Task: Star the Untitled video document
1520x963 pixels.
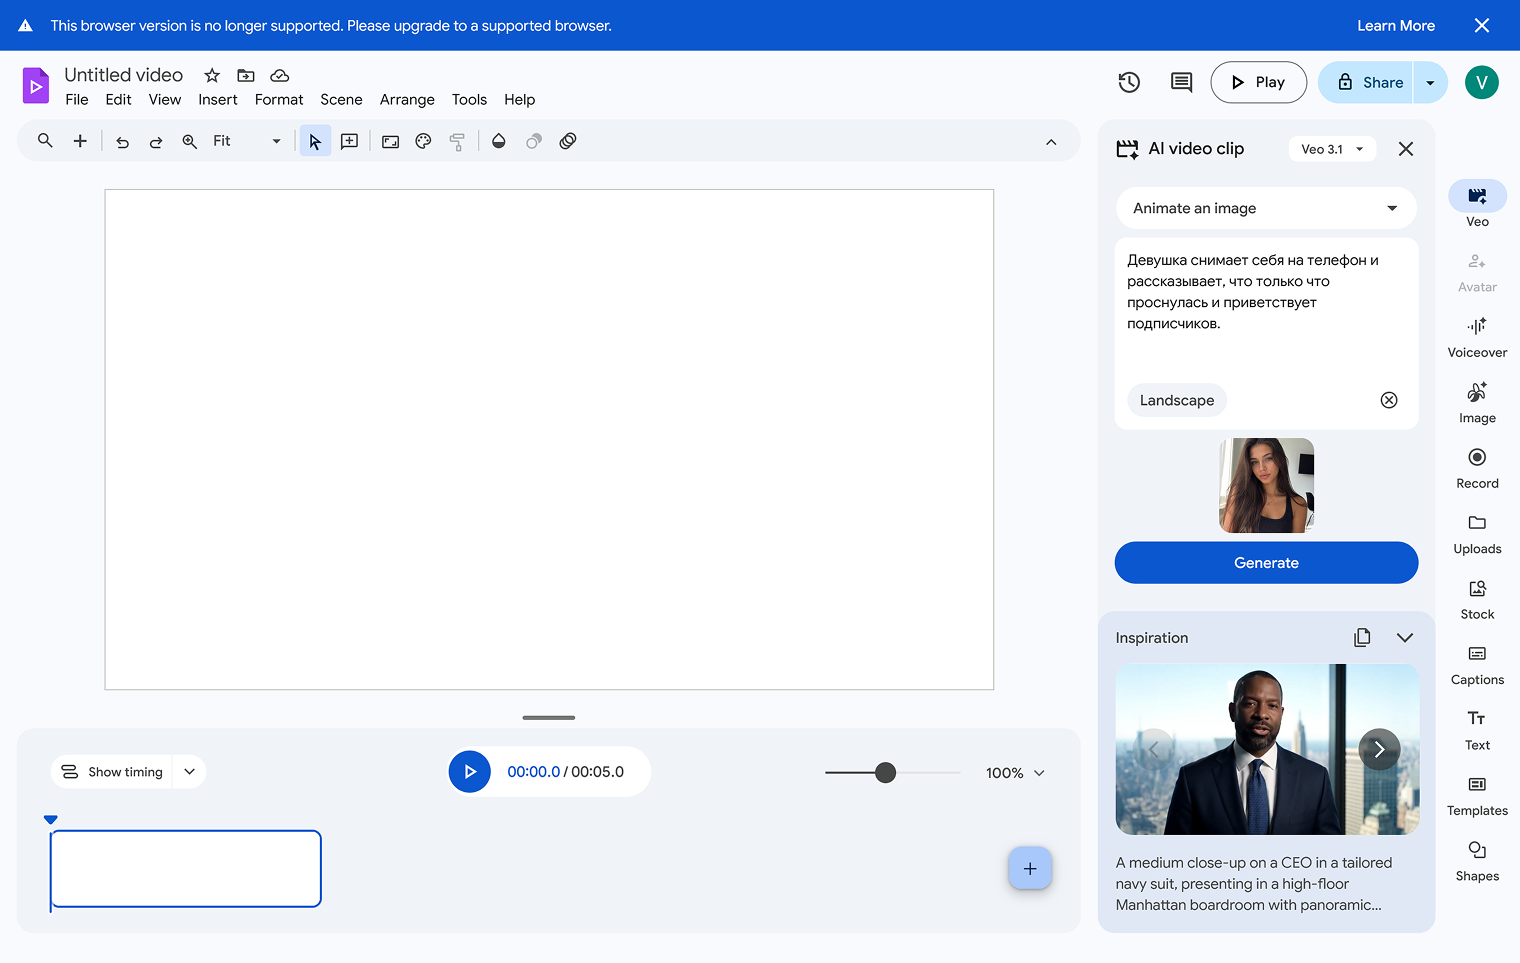Action: pyautogui.click(x=212, y=75)
